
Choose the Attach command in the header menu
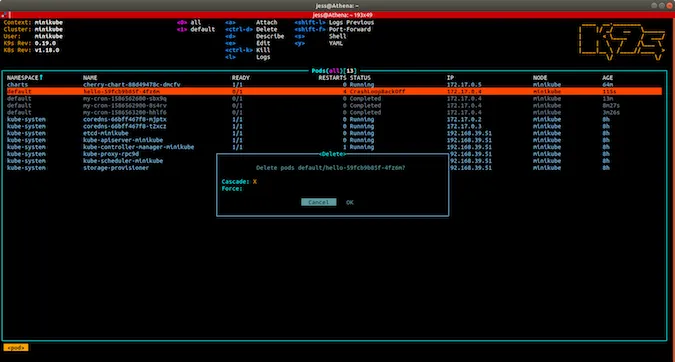coord(266,22)
